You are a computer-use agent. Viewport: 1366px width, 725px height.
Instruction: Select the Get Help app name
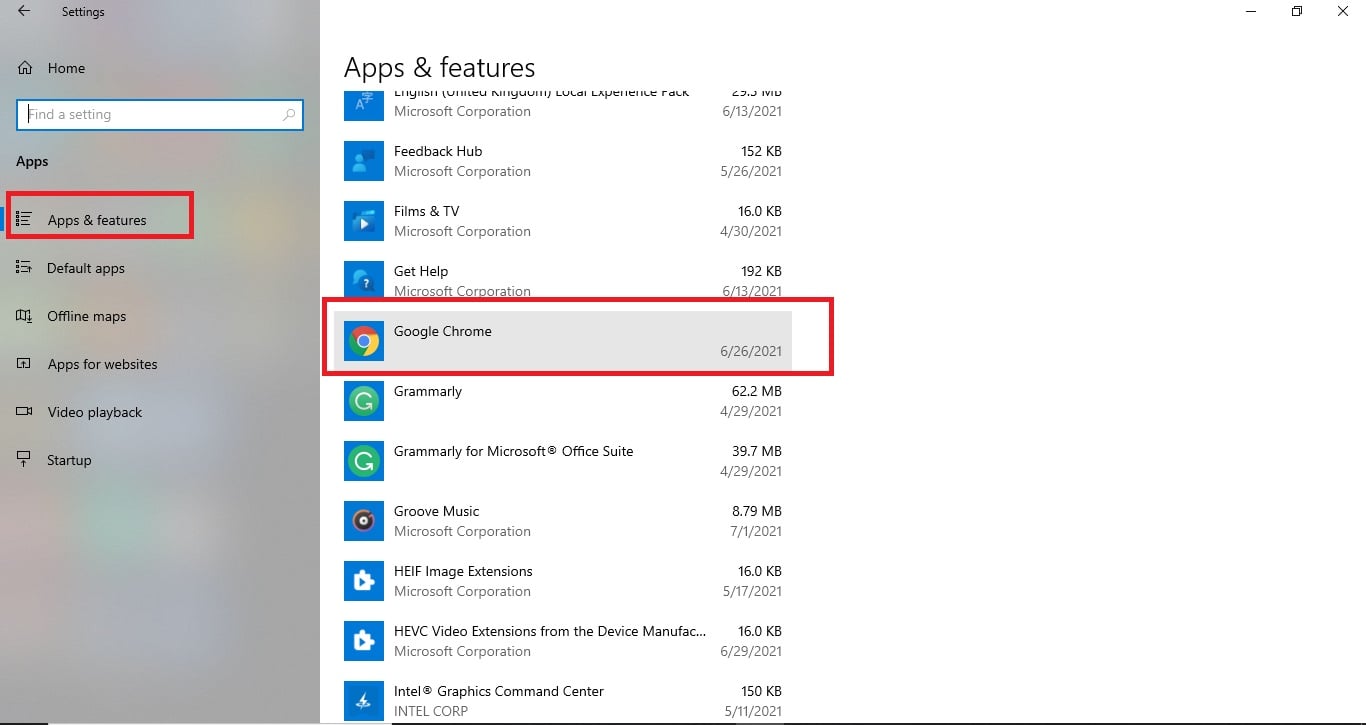pyautogui.click(x=421, y=271)
